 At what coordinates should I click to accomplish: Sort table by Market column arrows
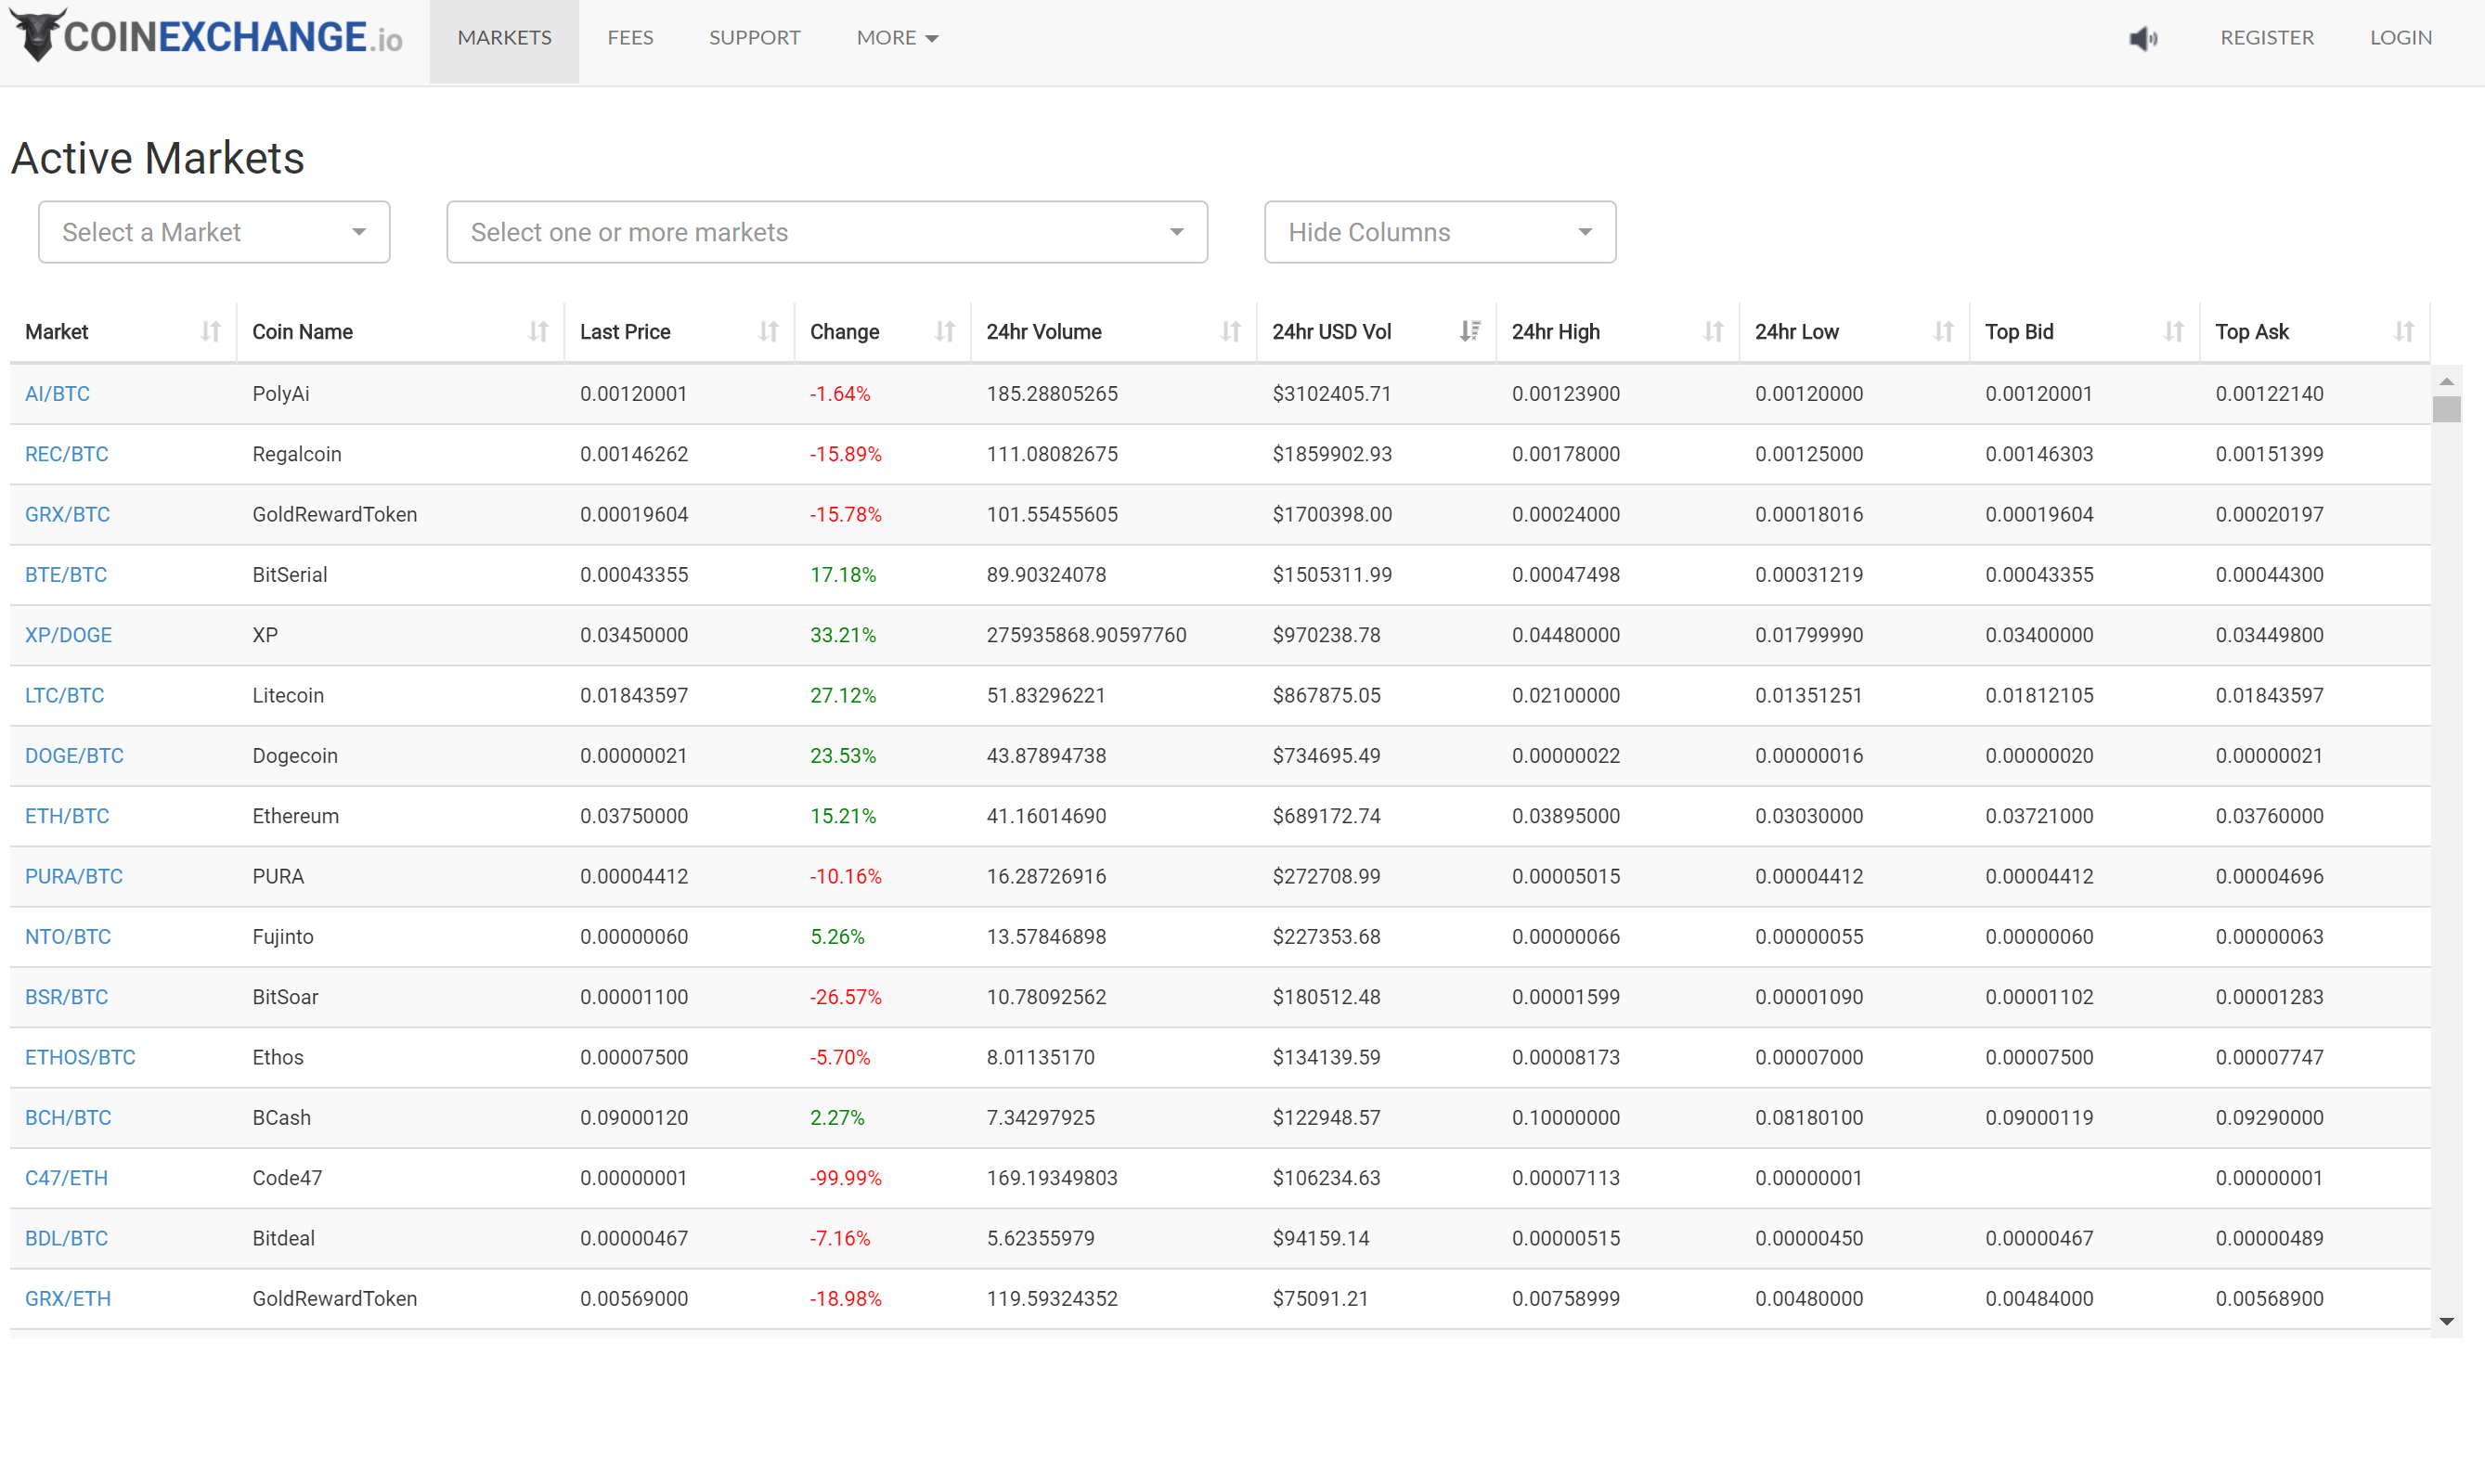[x=210, y=331]
